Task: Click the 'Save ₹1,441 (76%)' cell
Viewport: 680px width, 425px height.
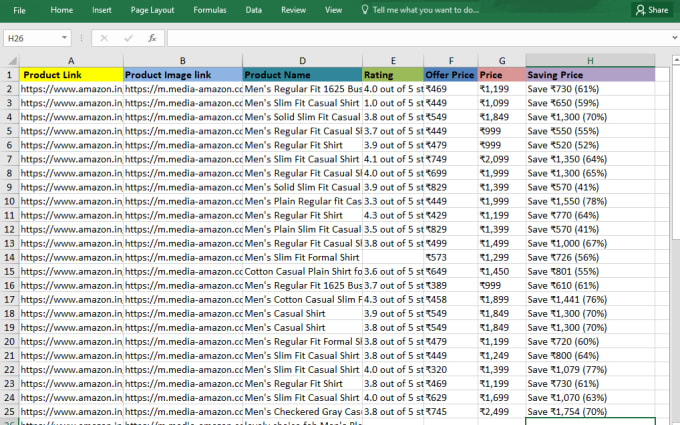Action: [590, 299]
